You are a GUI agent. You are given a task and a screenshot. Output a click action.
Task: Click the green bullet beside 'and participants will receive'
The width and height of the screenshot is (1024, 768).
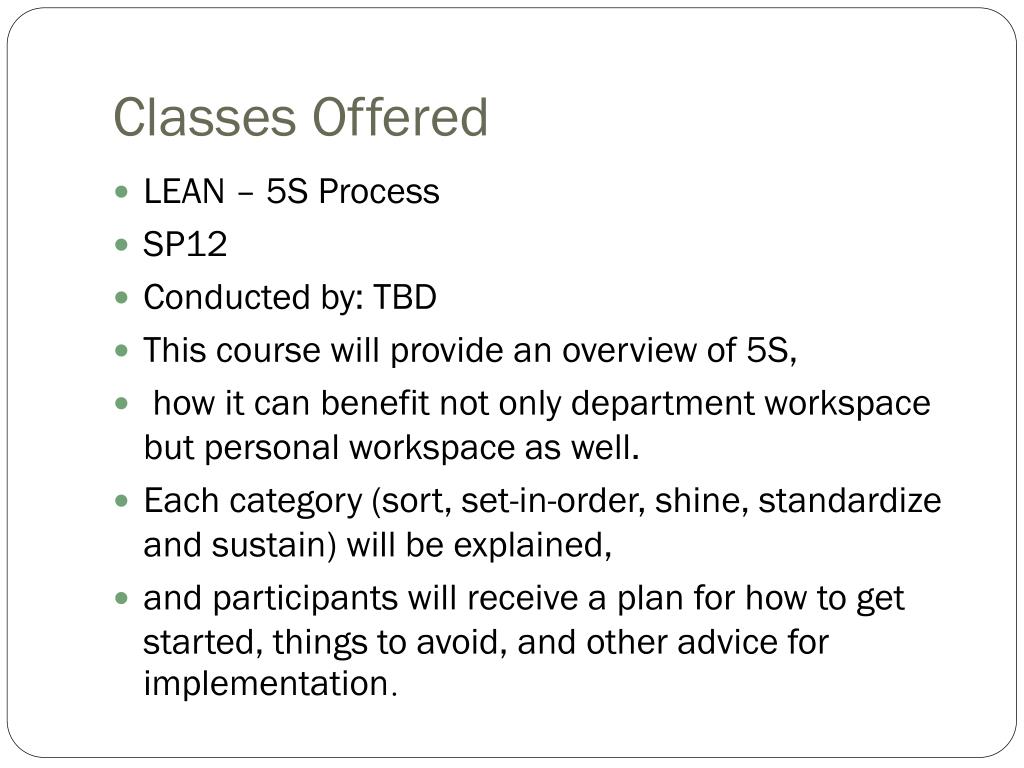click(121, 598)
